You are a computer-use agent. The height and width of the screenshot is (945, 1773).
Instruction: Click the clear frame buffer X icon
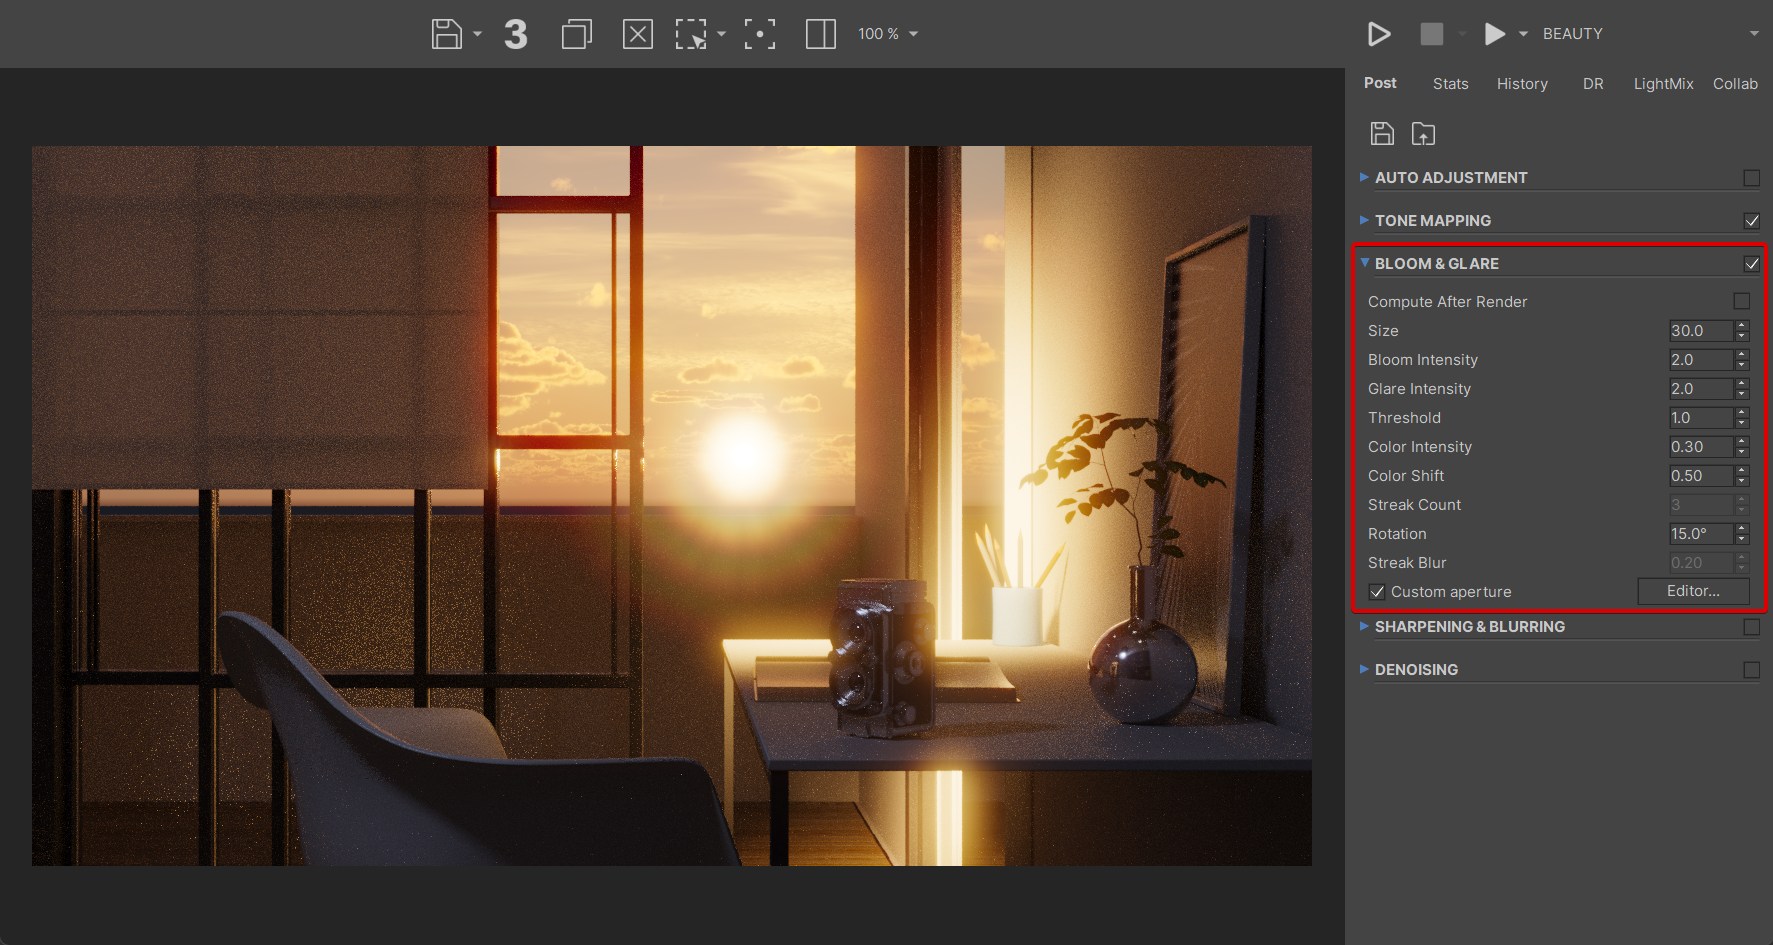click(637, 34)
